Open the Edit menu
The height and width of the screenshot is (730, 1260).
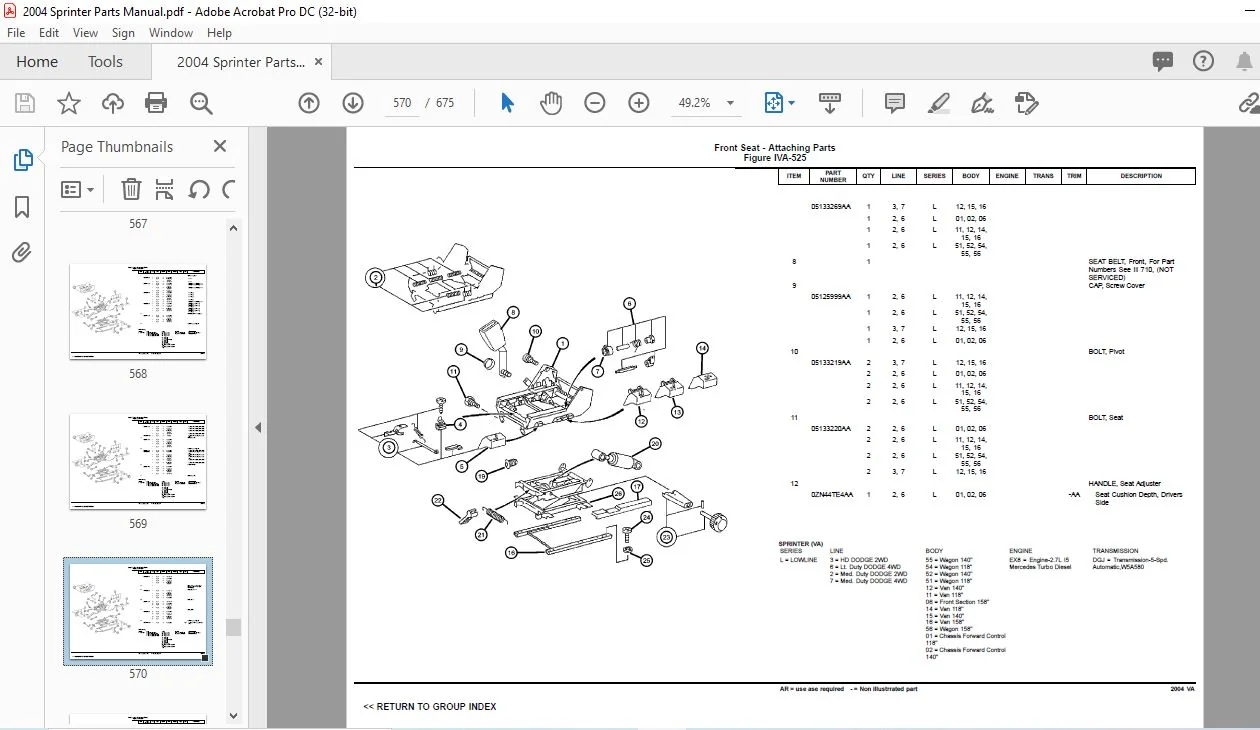coord(49,33)
